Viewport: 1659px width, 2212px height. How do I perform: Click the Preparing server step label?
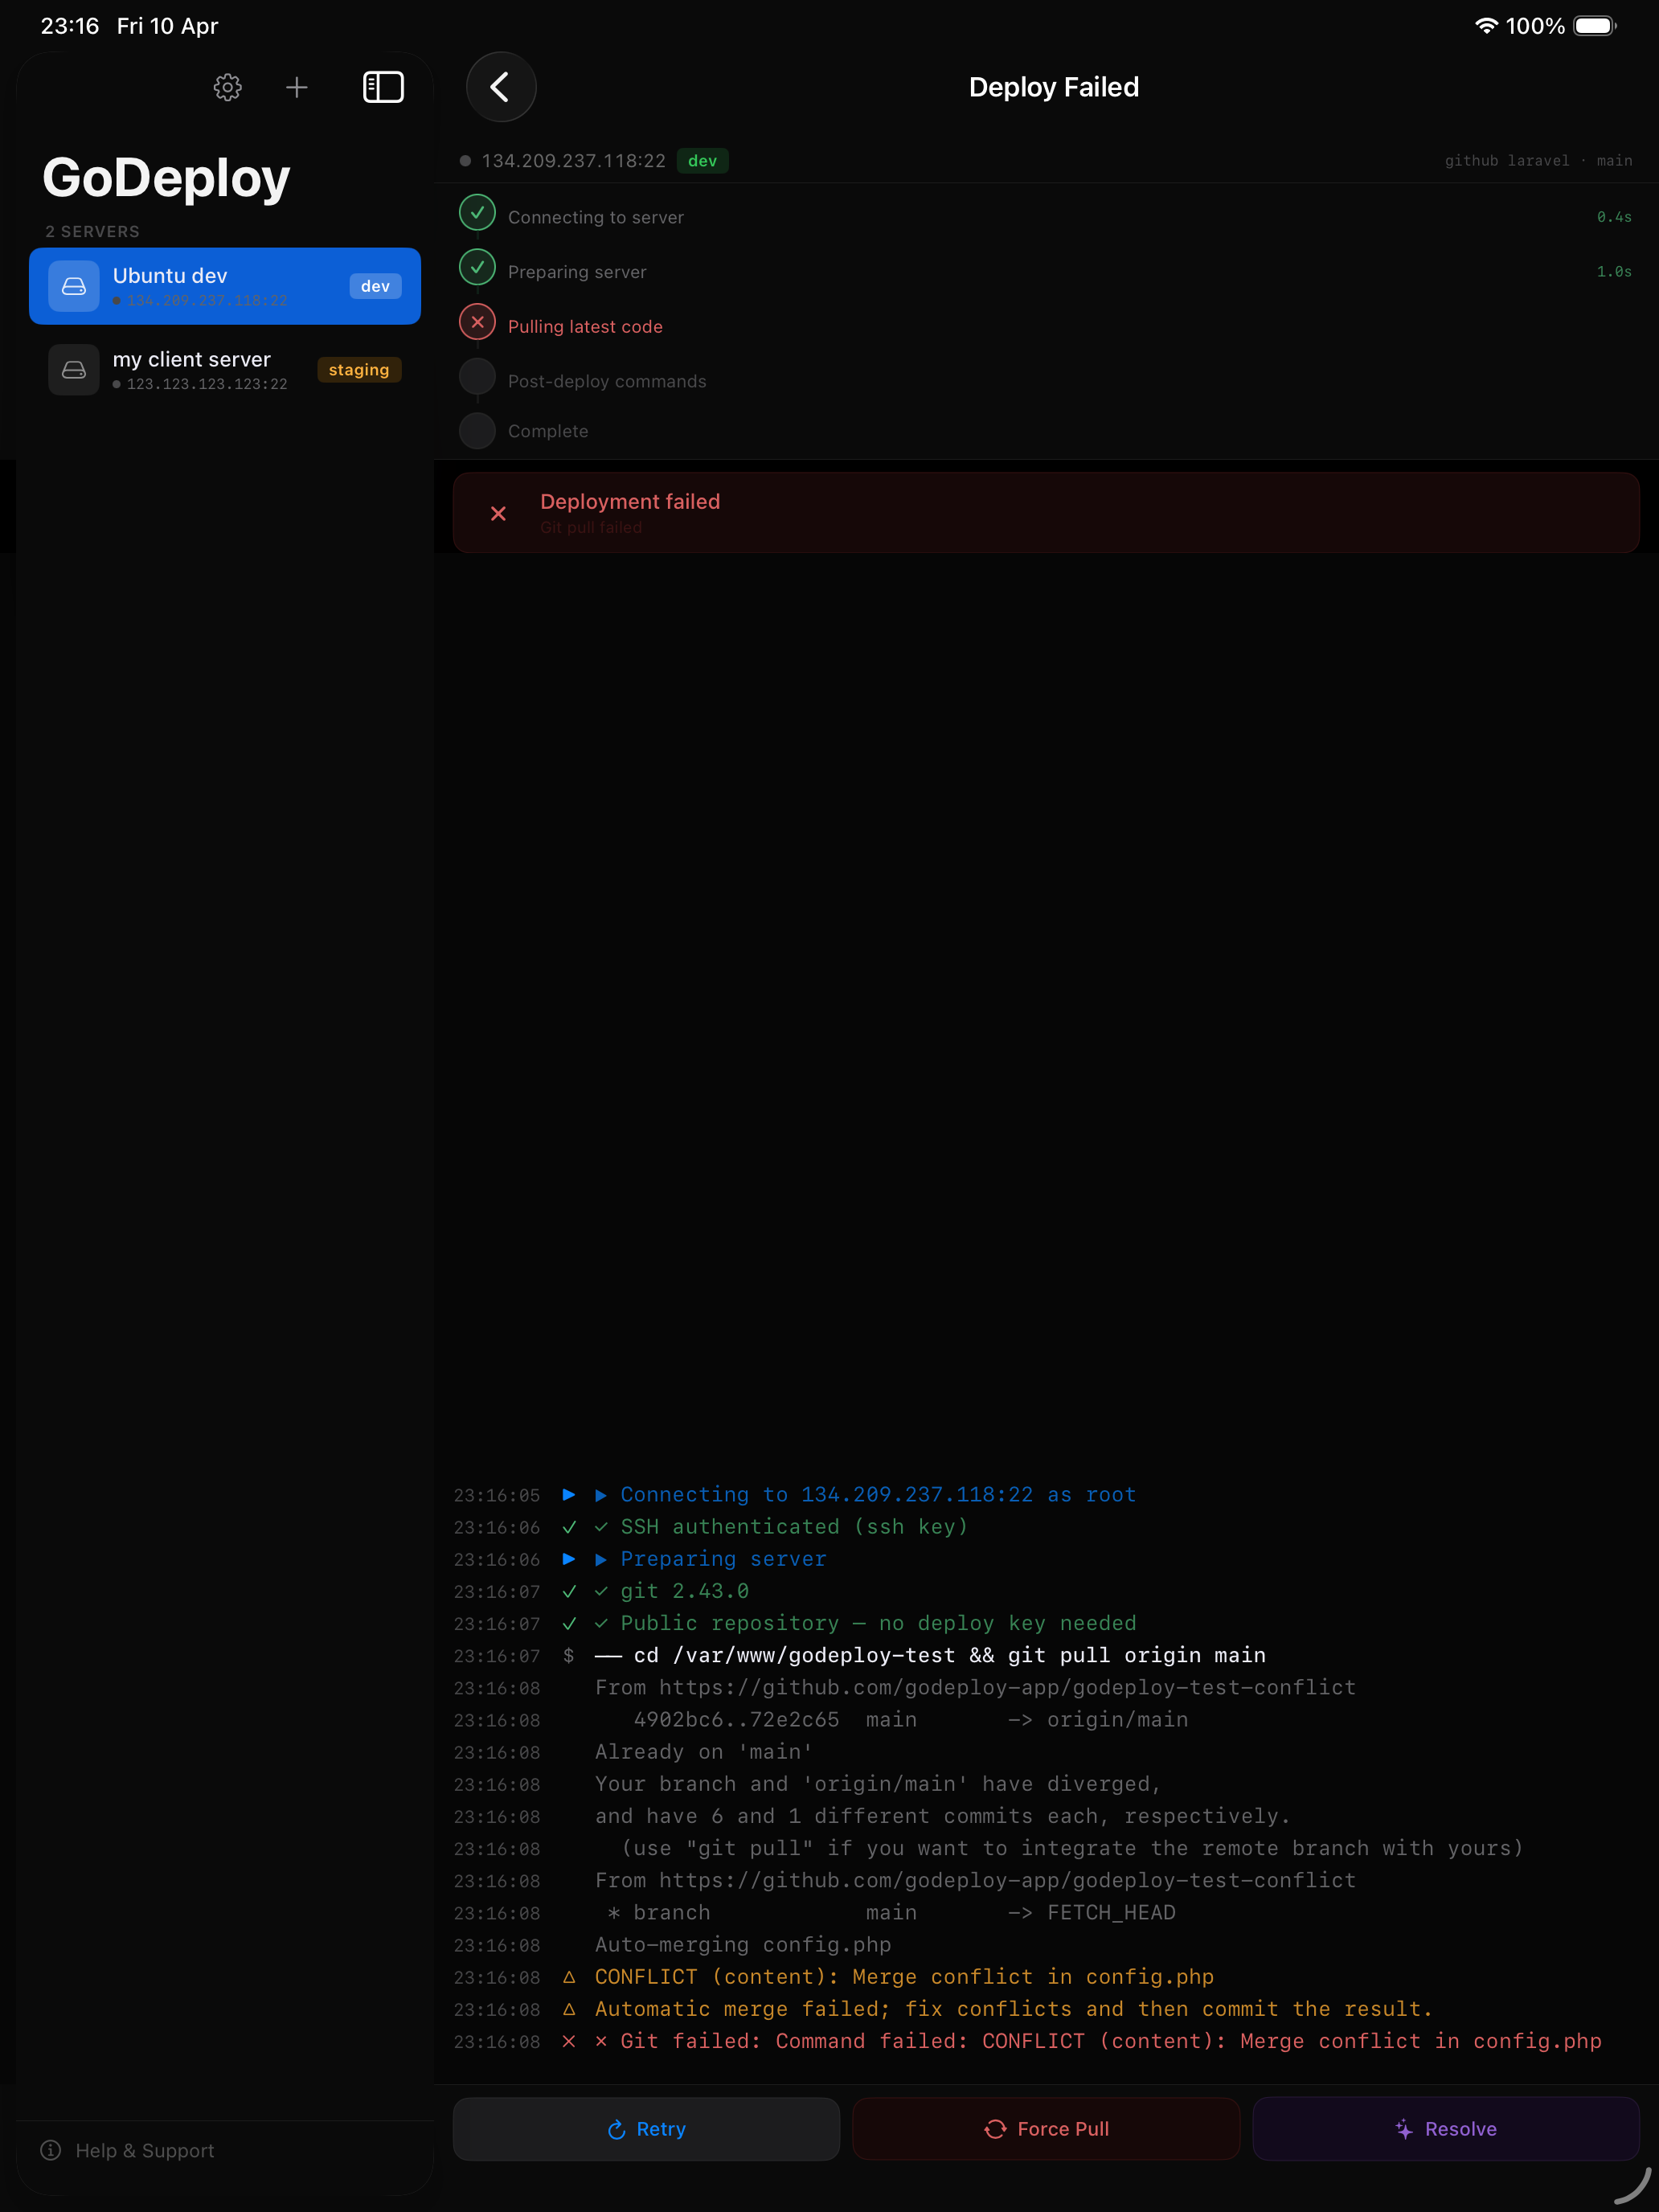(x=577, y=272)
